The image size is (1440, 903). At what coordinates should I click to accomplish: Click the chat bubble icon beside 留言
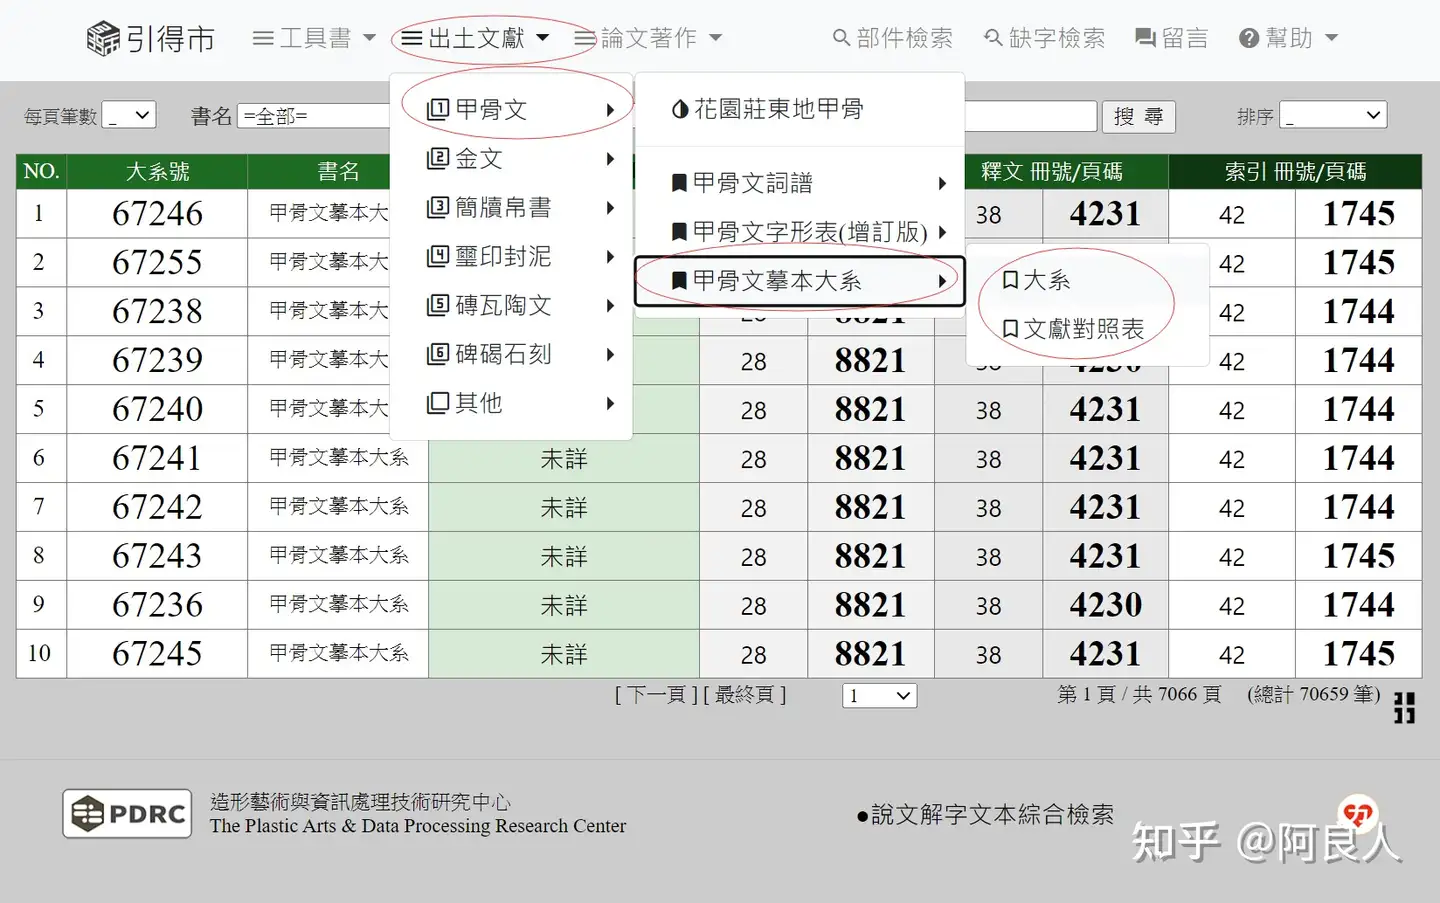[x=1145, y=38]
